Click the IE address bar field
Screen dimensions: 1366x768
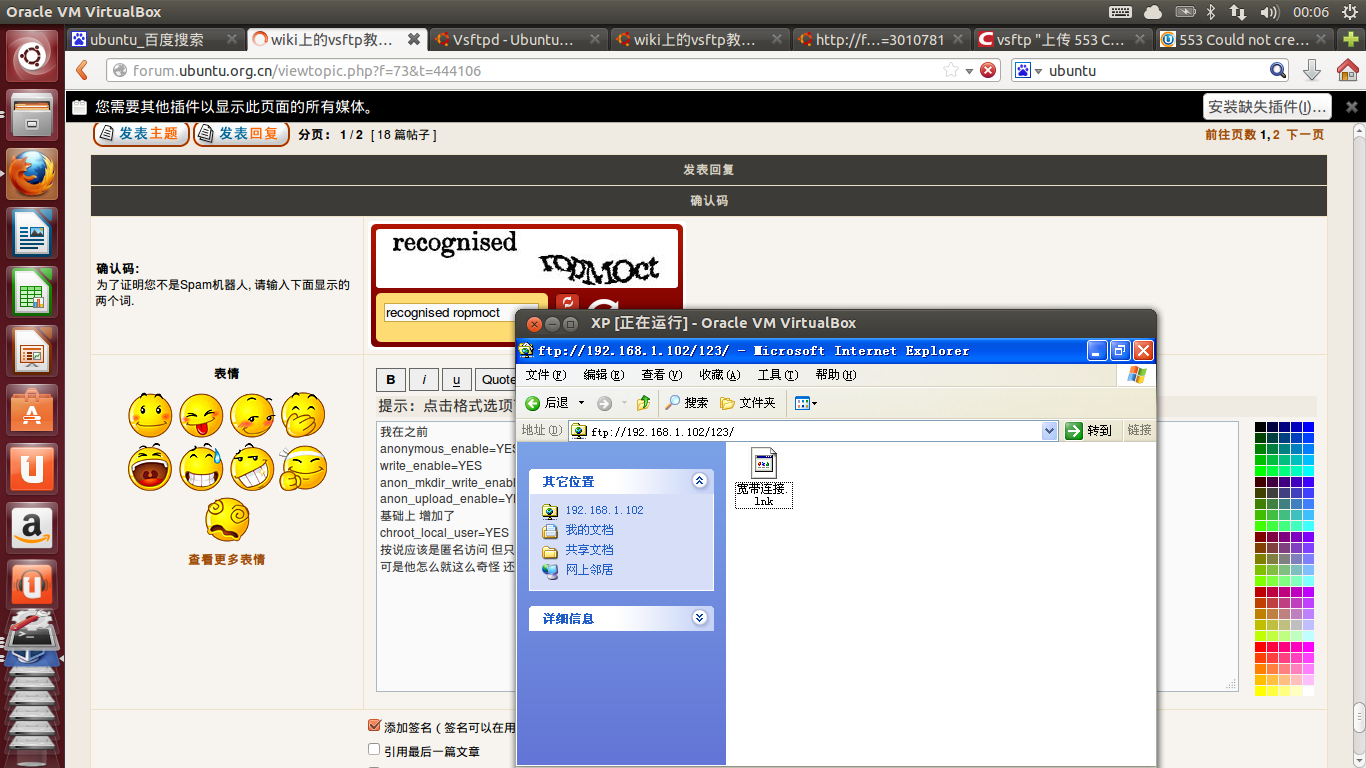[x=813, y=431]
